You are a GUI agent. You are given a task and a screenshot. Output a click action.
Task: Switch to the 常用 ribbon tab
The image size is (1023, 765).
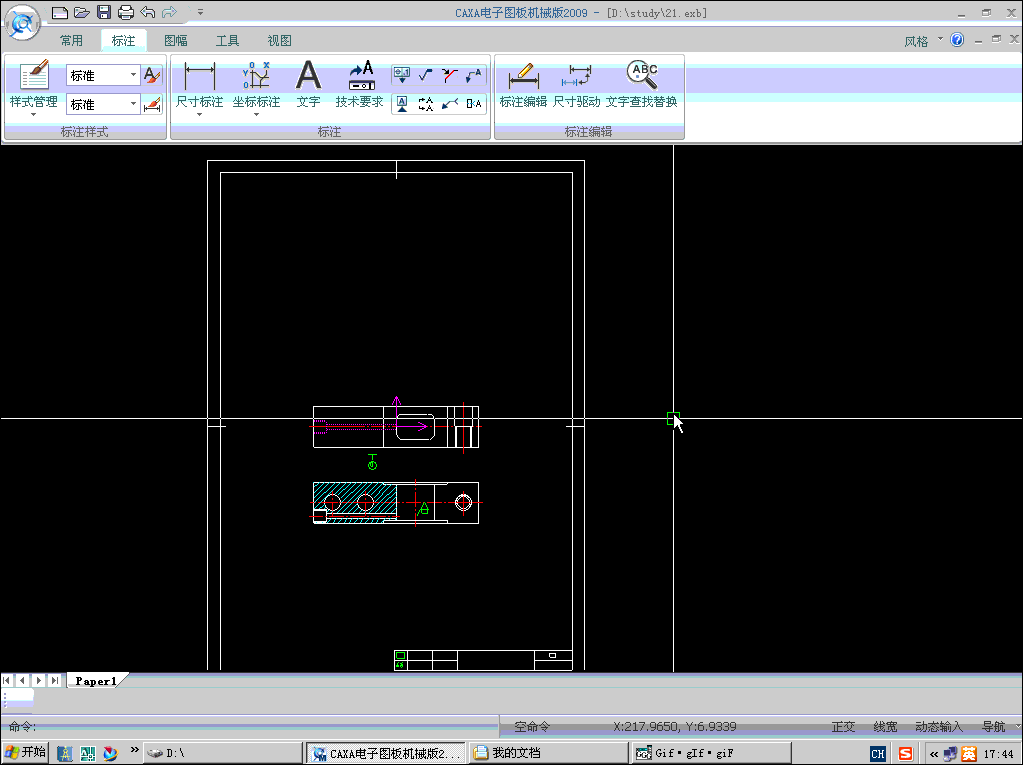click(x=72, y=40)
